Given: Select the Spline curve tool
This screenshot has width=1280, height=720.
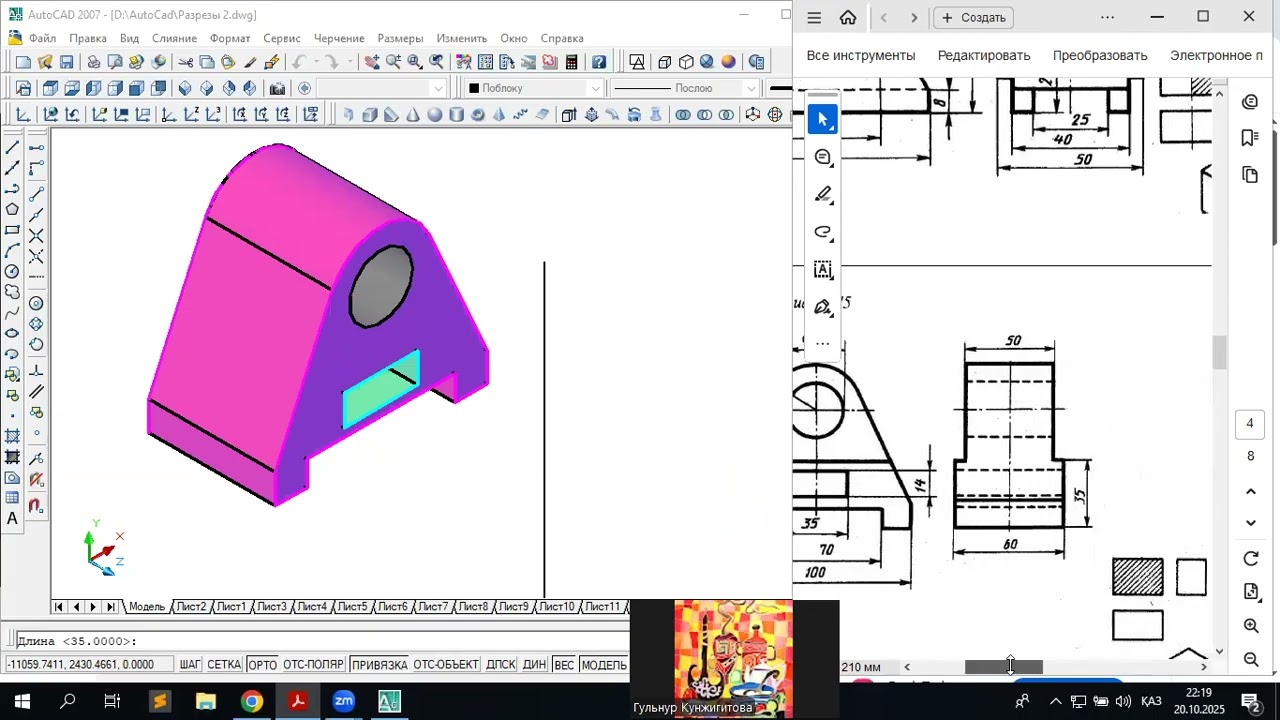Looking at the screenshot, I should tap(12, 313).
